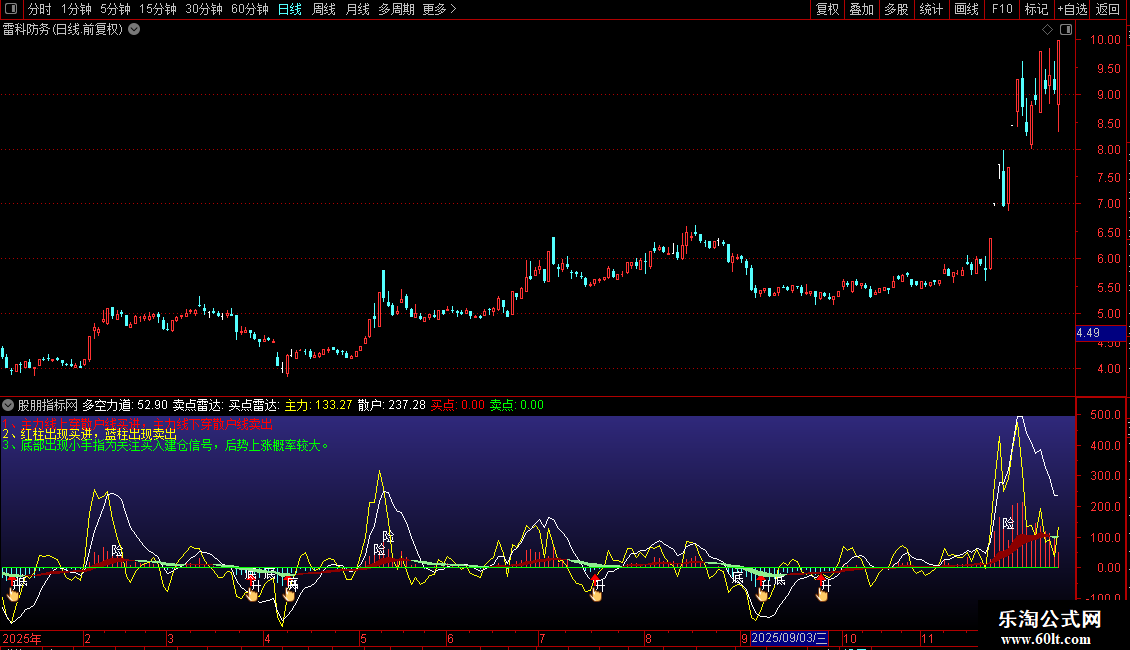Screen dimensions: 1130x650
Task: Open the 统计 statistics tool
Action: coord(931,9)
